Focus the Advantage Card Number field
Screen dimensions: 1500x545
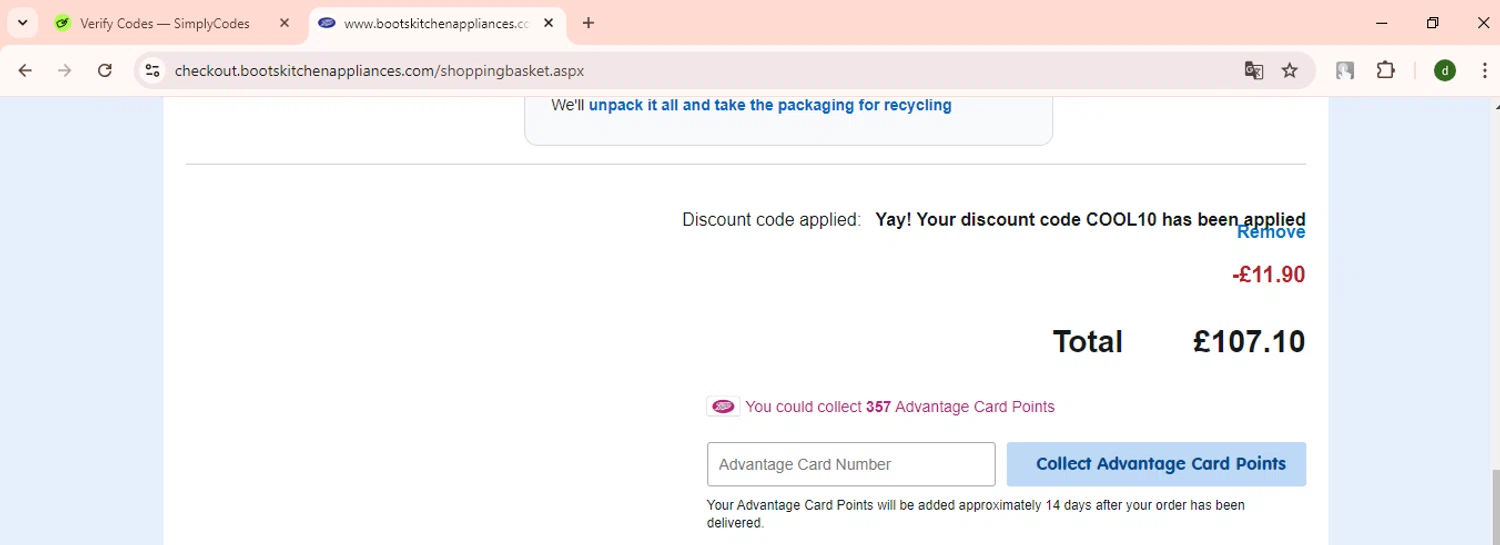pyautogui.click(x=850, y=464)
